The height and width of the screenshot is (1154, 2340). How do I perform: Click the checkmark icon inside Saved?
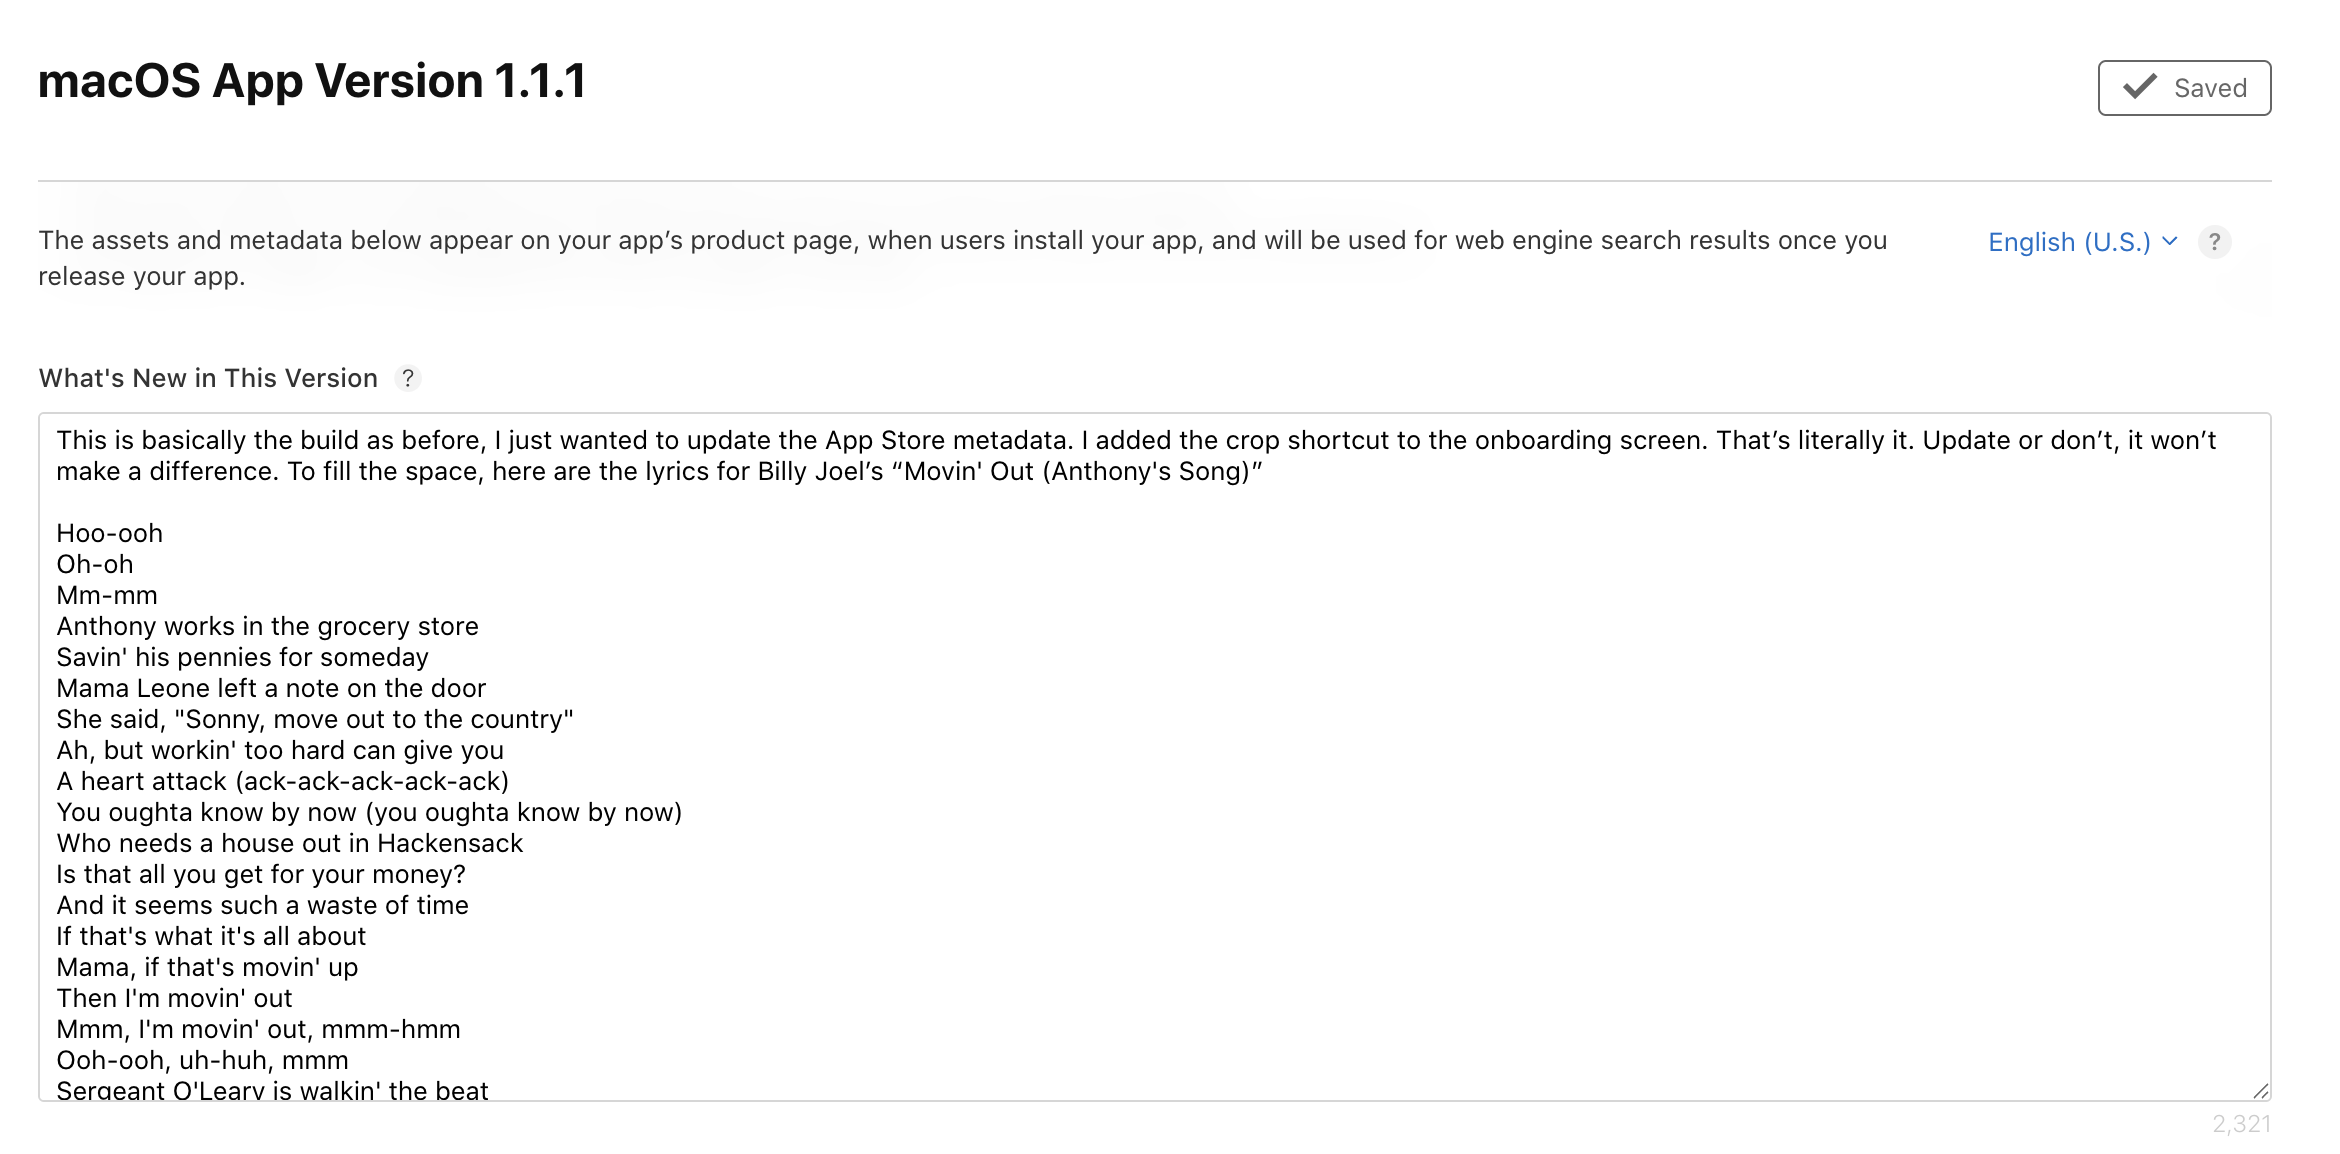point(2139,87)
